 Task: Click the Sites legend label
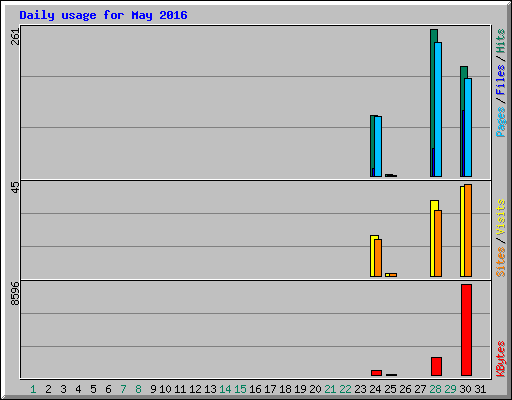[x=501, y=262]
